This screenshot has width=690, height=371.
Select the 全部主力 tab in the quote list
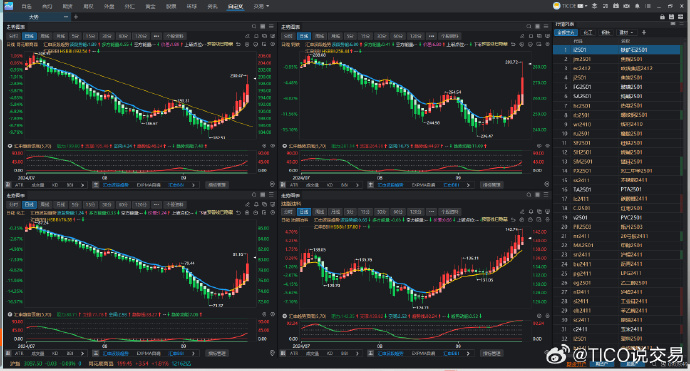[x=566, y=33]
